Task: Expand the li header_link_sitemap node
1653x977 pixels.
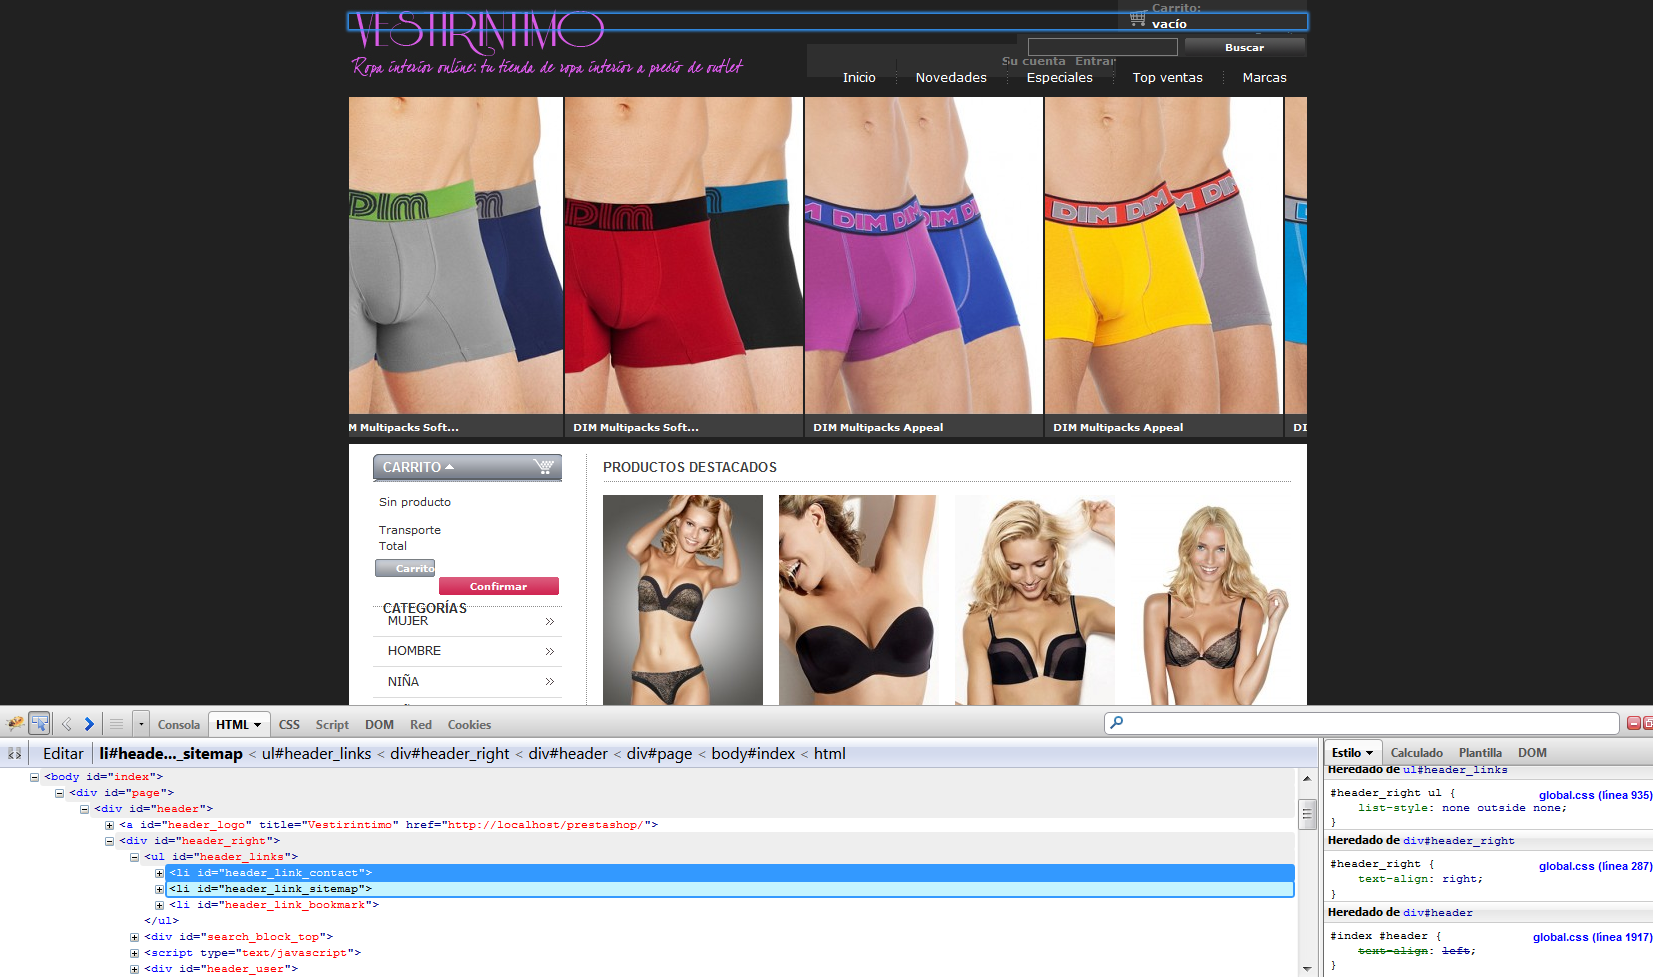Action: click(159, 889)
